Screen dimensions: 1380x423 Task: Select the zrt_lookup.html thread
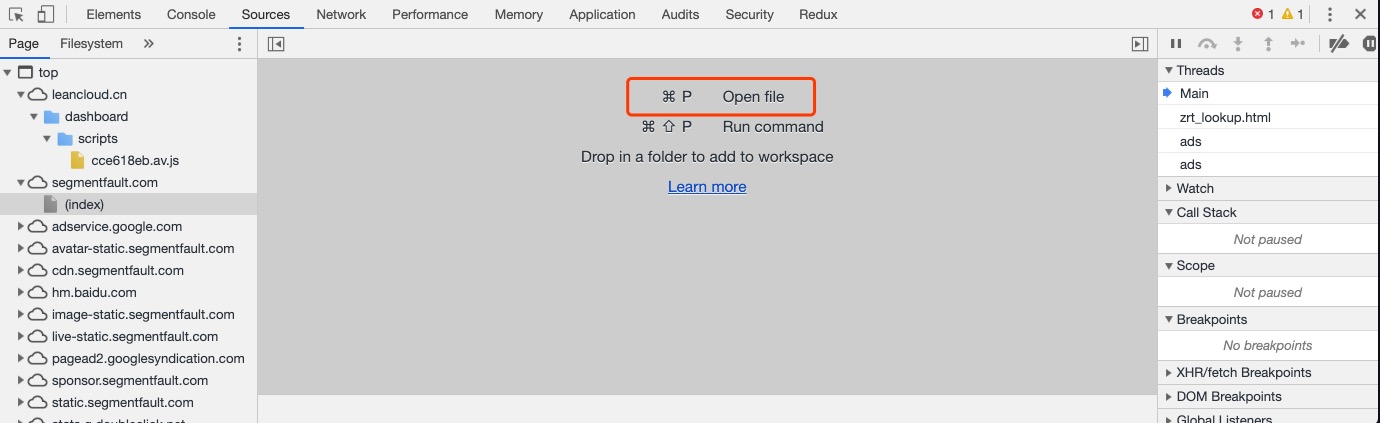click(x=1225, y=118)
